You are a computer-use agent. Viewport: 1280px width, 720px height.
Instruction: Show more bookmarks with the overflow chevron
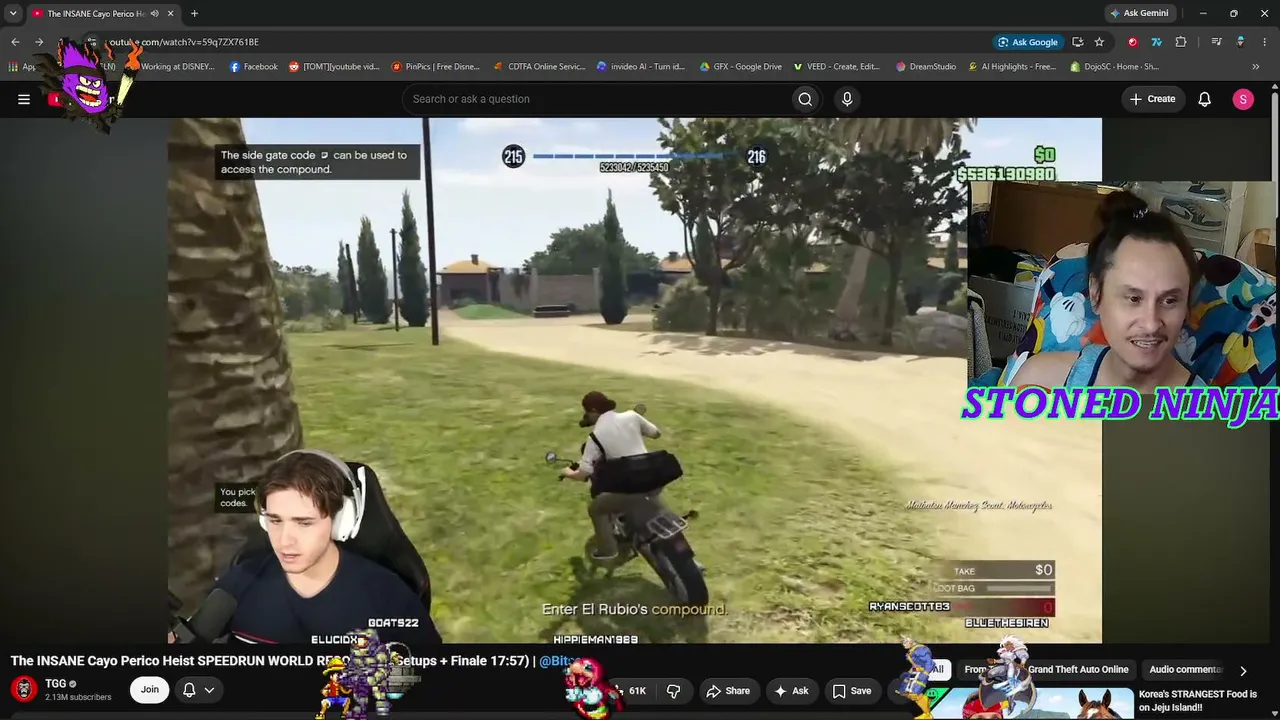click(1256, 67)
